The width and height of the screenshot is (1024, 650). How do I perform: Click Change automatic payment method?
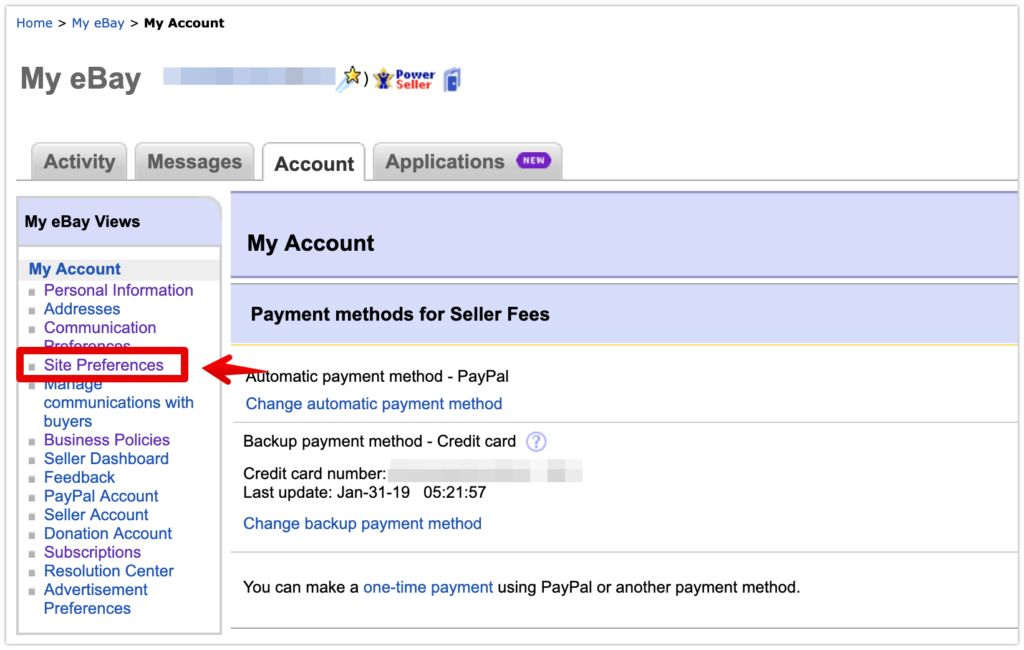coord(374,404)
